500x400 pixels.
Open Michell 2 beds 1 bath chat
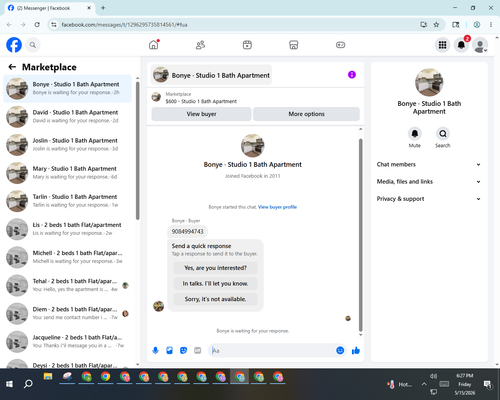pos(67,257)
